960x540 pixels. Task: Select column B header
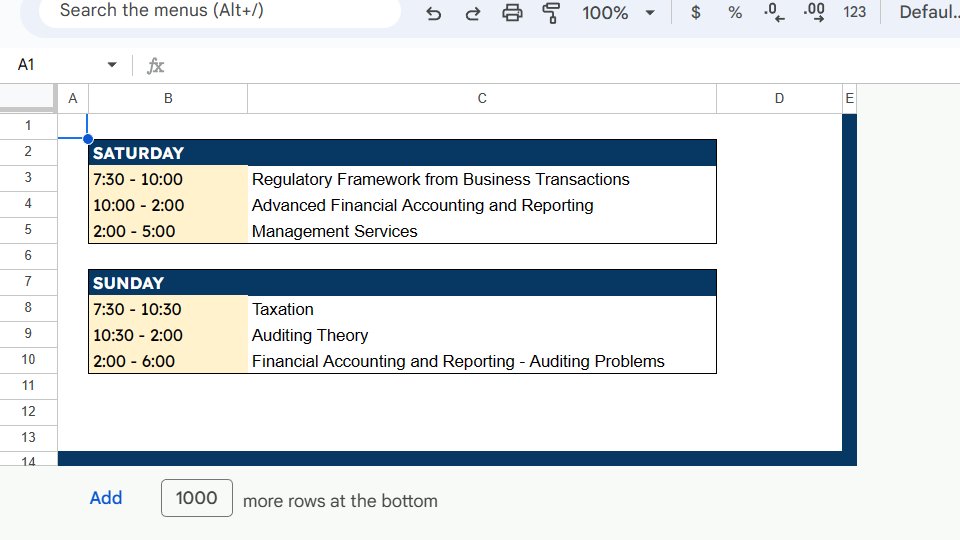pyautogui.click(x=168, y=99)
